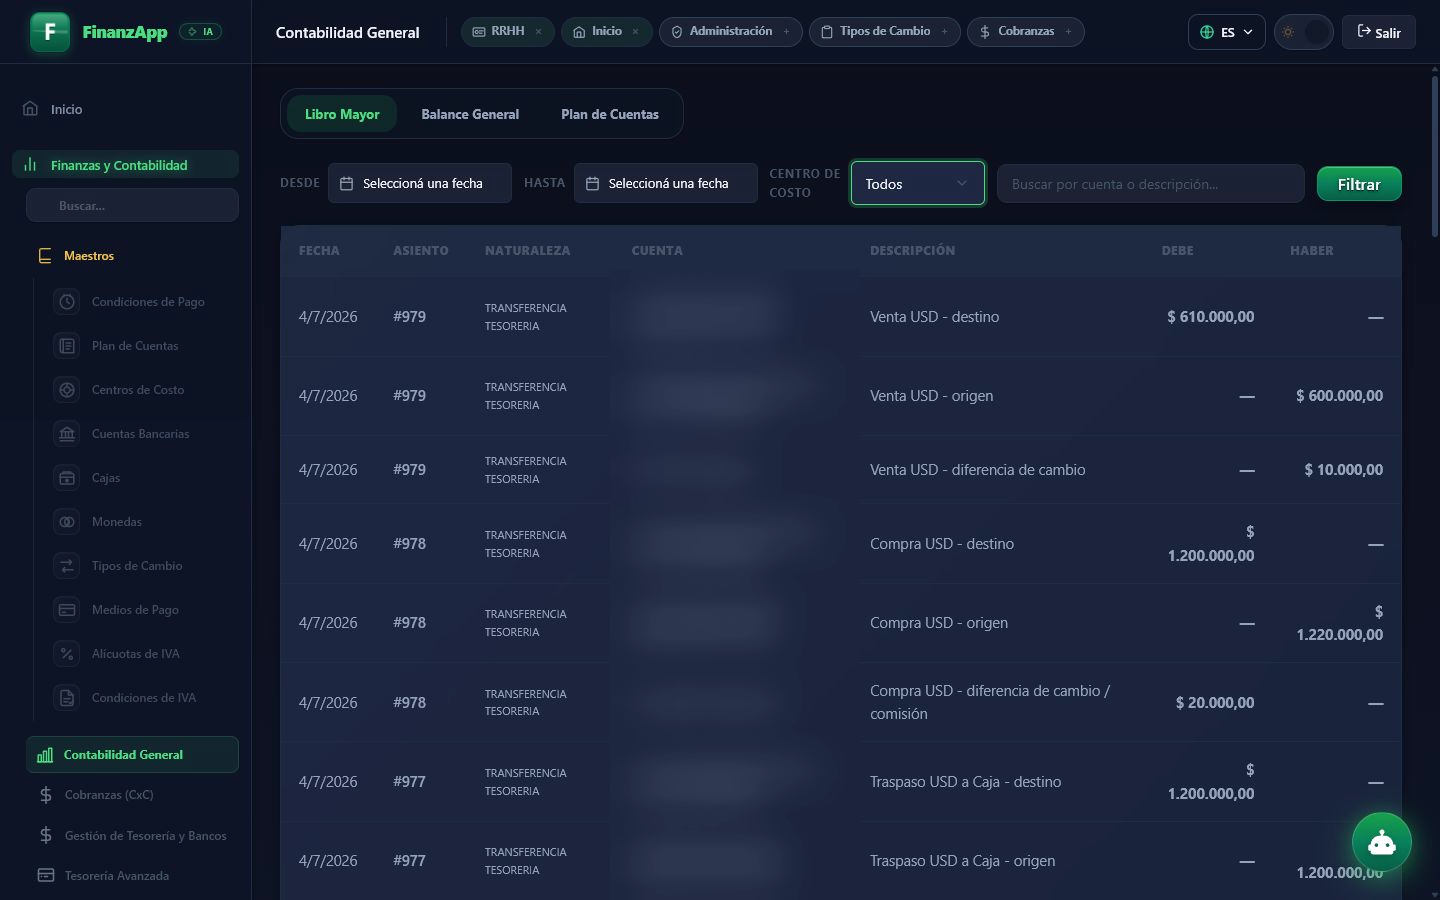Open Cuentas Bancarias bank icon
The height and width of the screenshot is (900, 1440).
click(67, 434)
